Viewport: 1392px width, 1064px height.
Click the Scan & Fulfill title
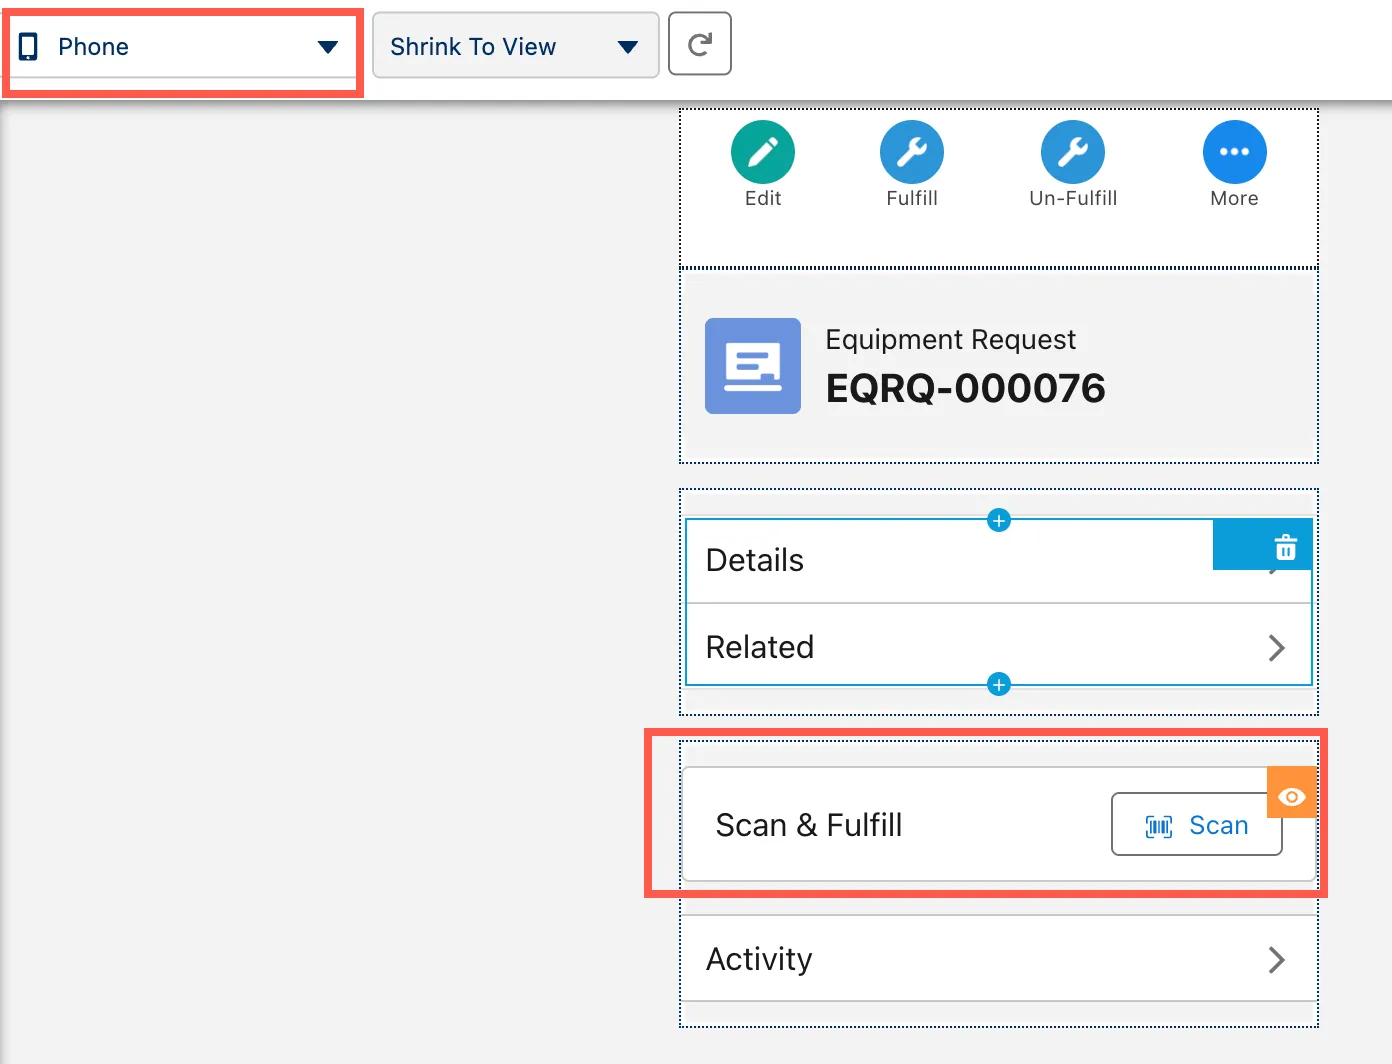pyautogui.click(x=808, y=825)
